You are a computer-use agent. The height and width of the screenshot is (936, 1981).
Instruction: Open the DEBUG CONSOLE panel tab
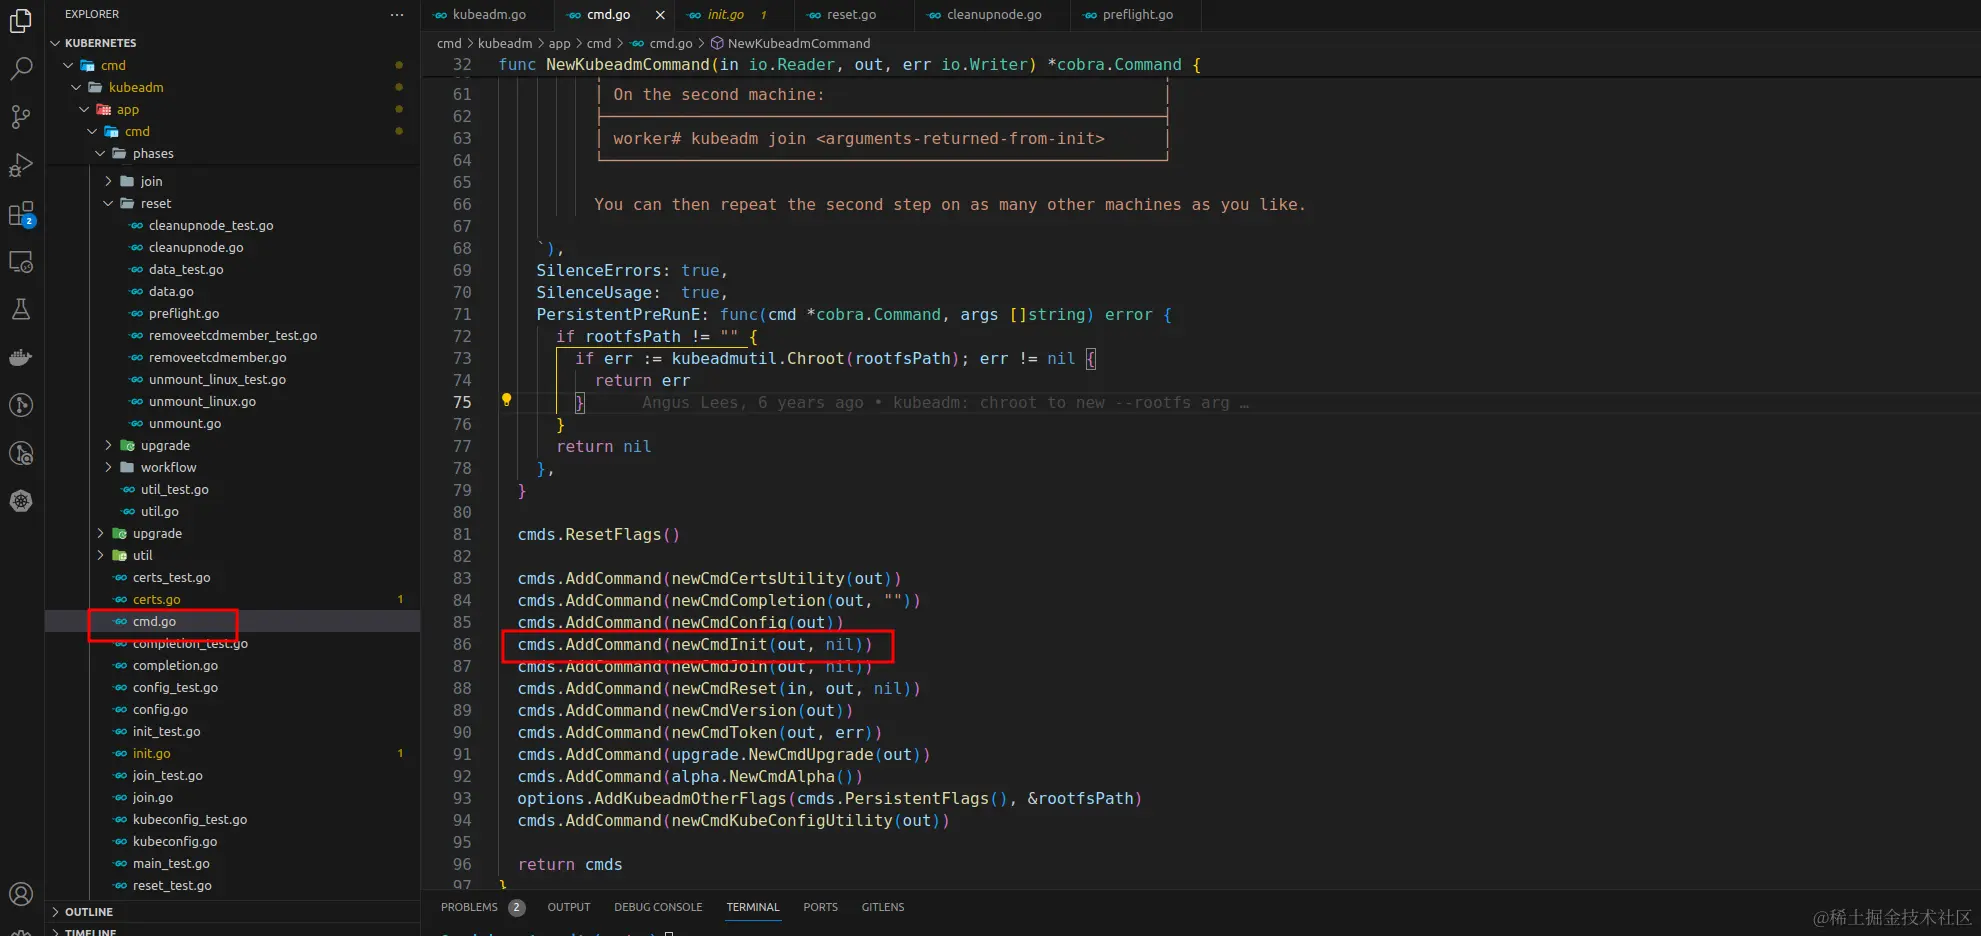(658, 907)
